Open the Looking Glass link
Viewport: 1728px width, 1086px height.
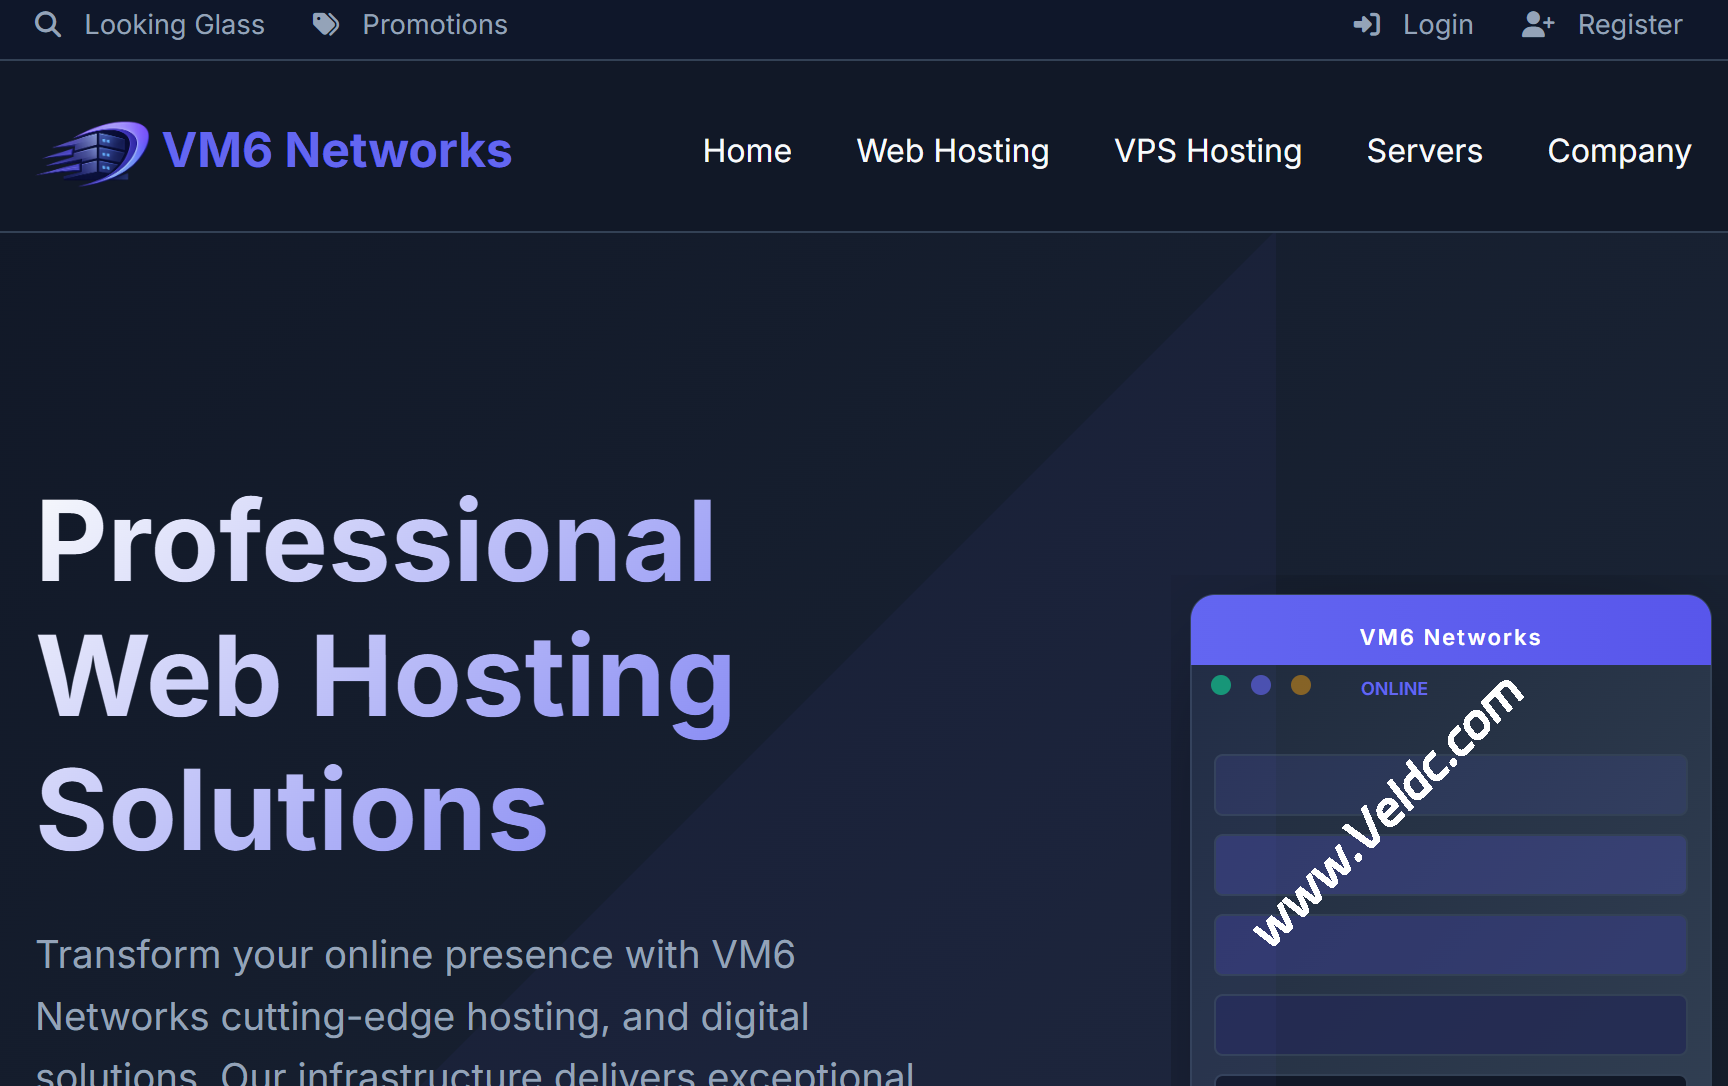[174, 24]
